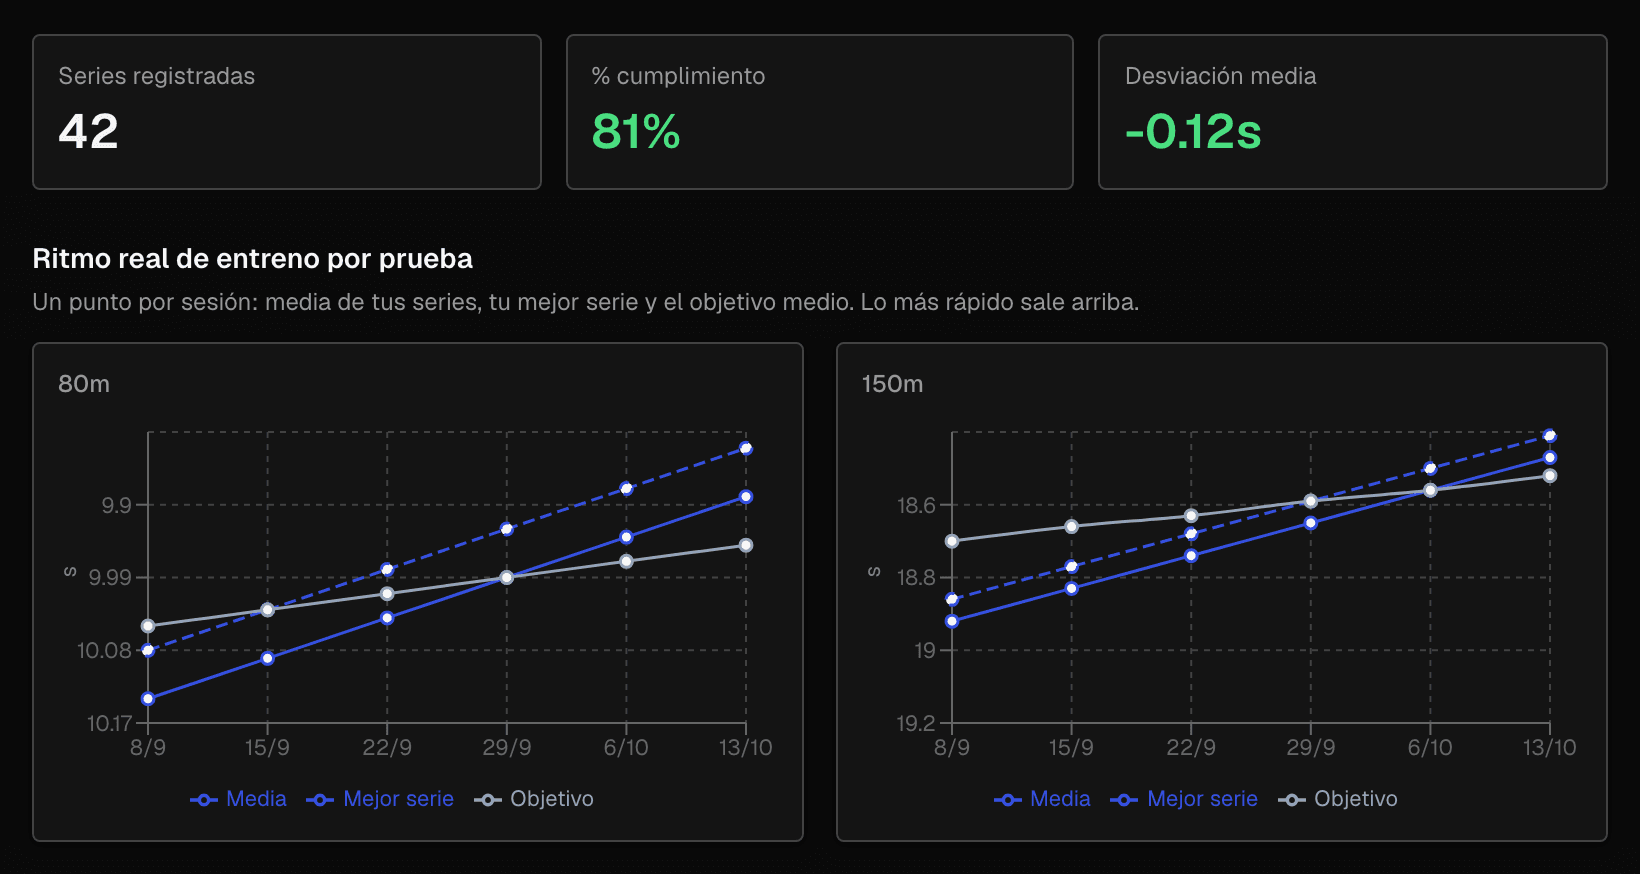Select the 150m Mejor serie point on 8/9
Image resolution: width=1640 pixels, height=874 pixels.
tap(952, 600)
